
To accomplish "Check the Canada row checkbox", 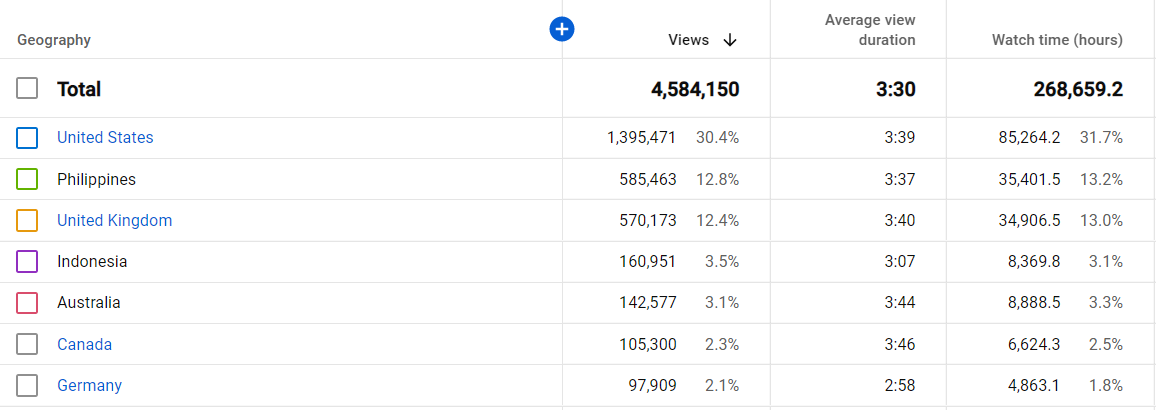I will point(27,344).
